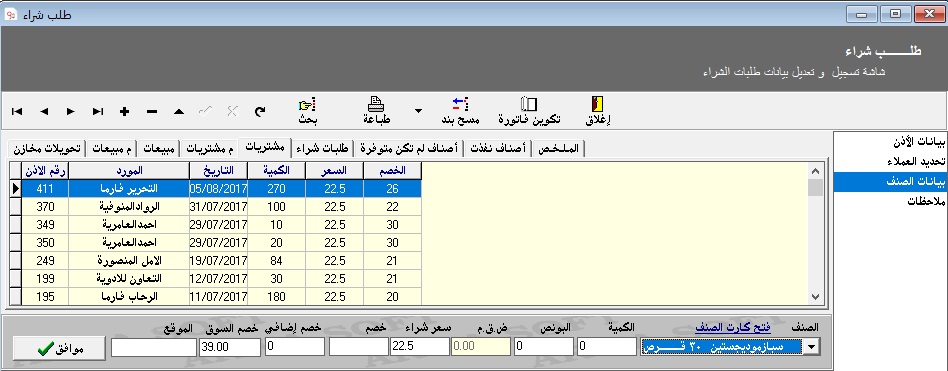
Task: Click the print (طباعة) button
Action: coord(377,111)
